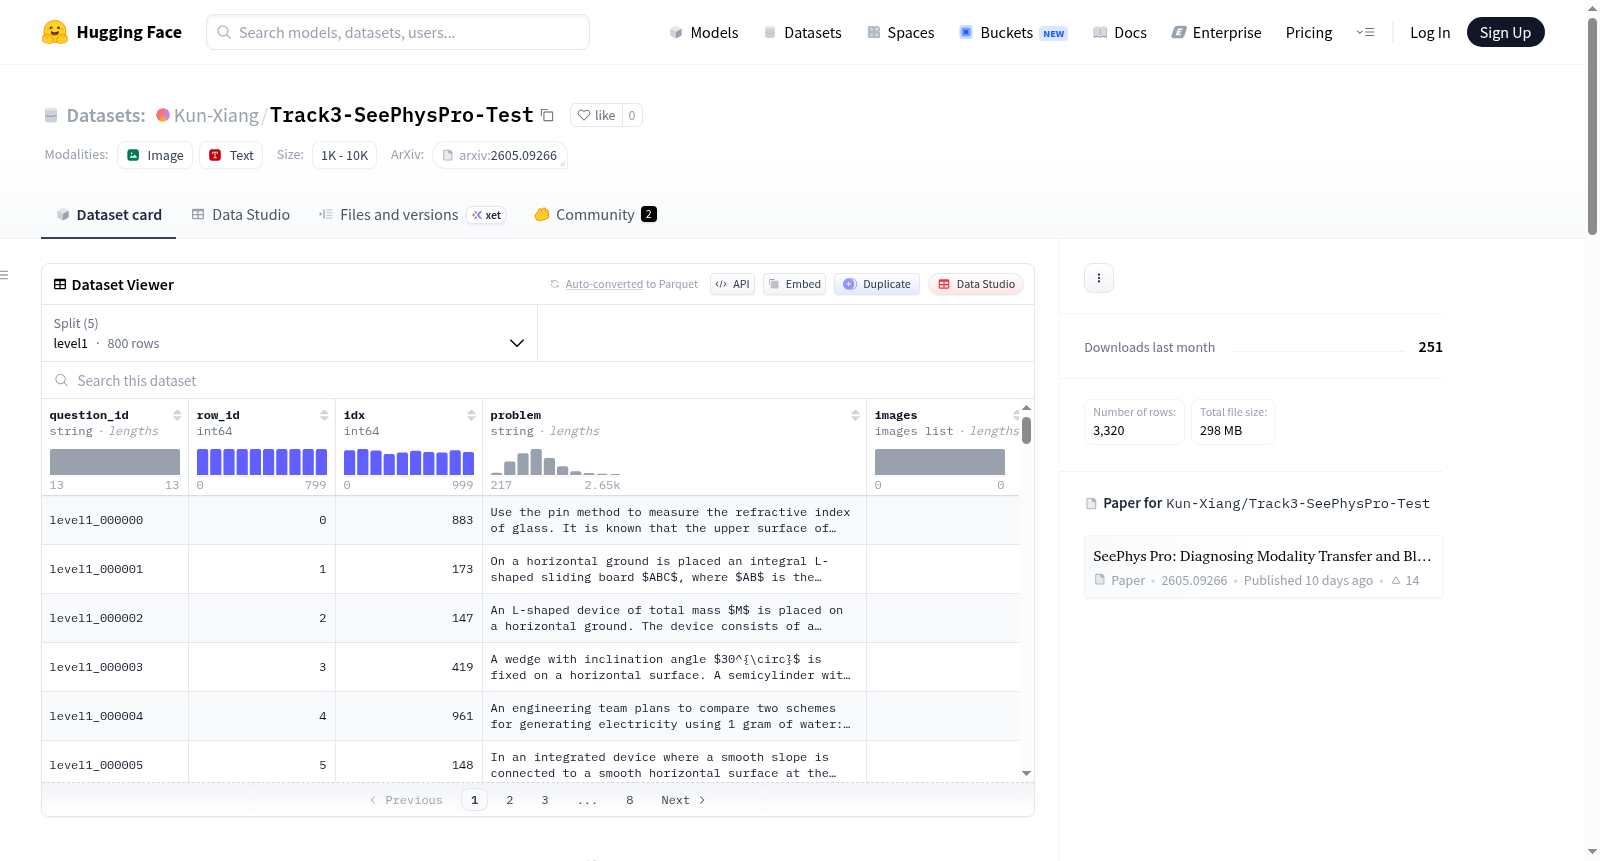Switch to the Data Studio tab
Viewport: 1600px width, 861px height.
[x=241, y=215]
